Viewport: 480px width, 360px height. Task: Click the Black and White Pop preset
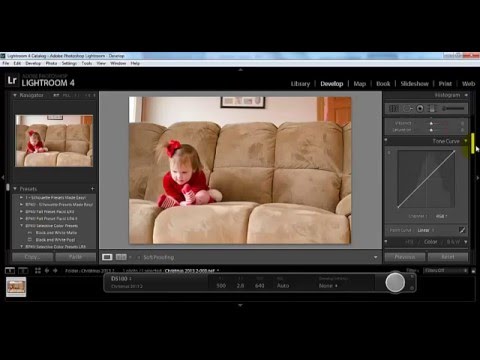click(x=55, y=240)
